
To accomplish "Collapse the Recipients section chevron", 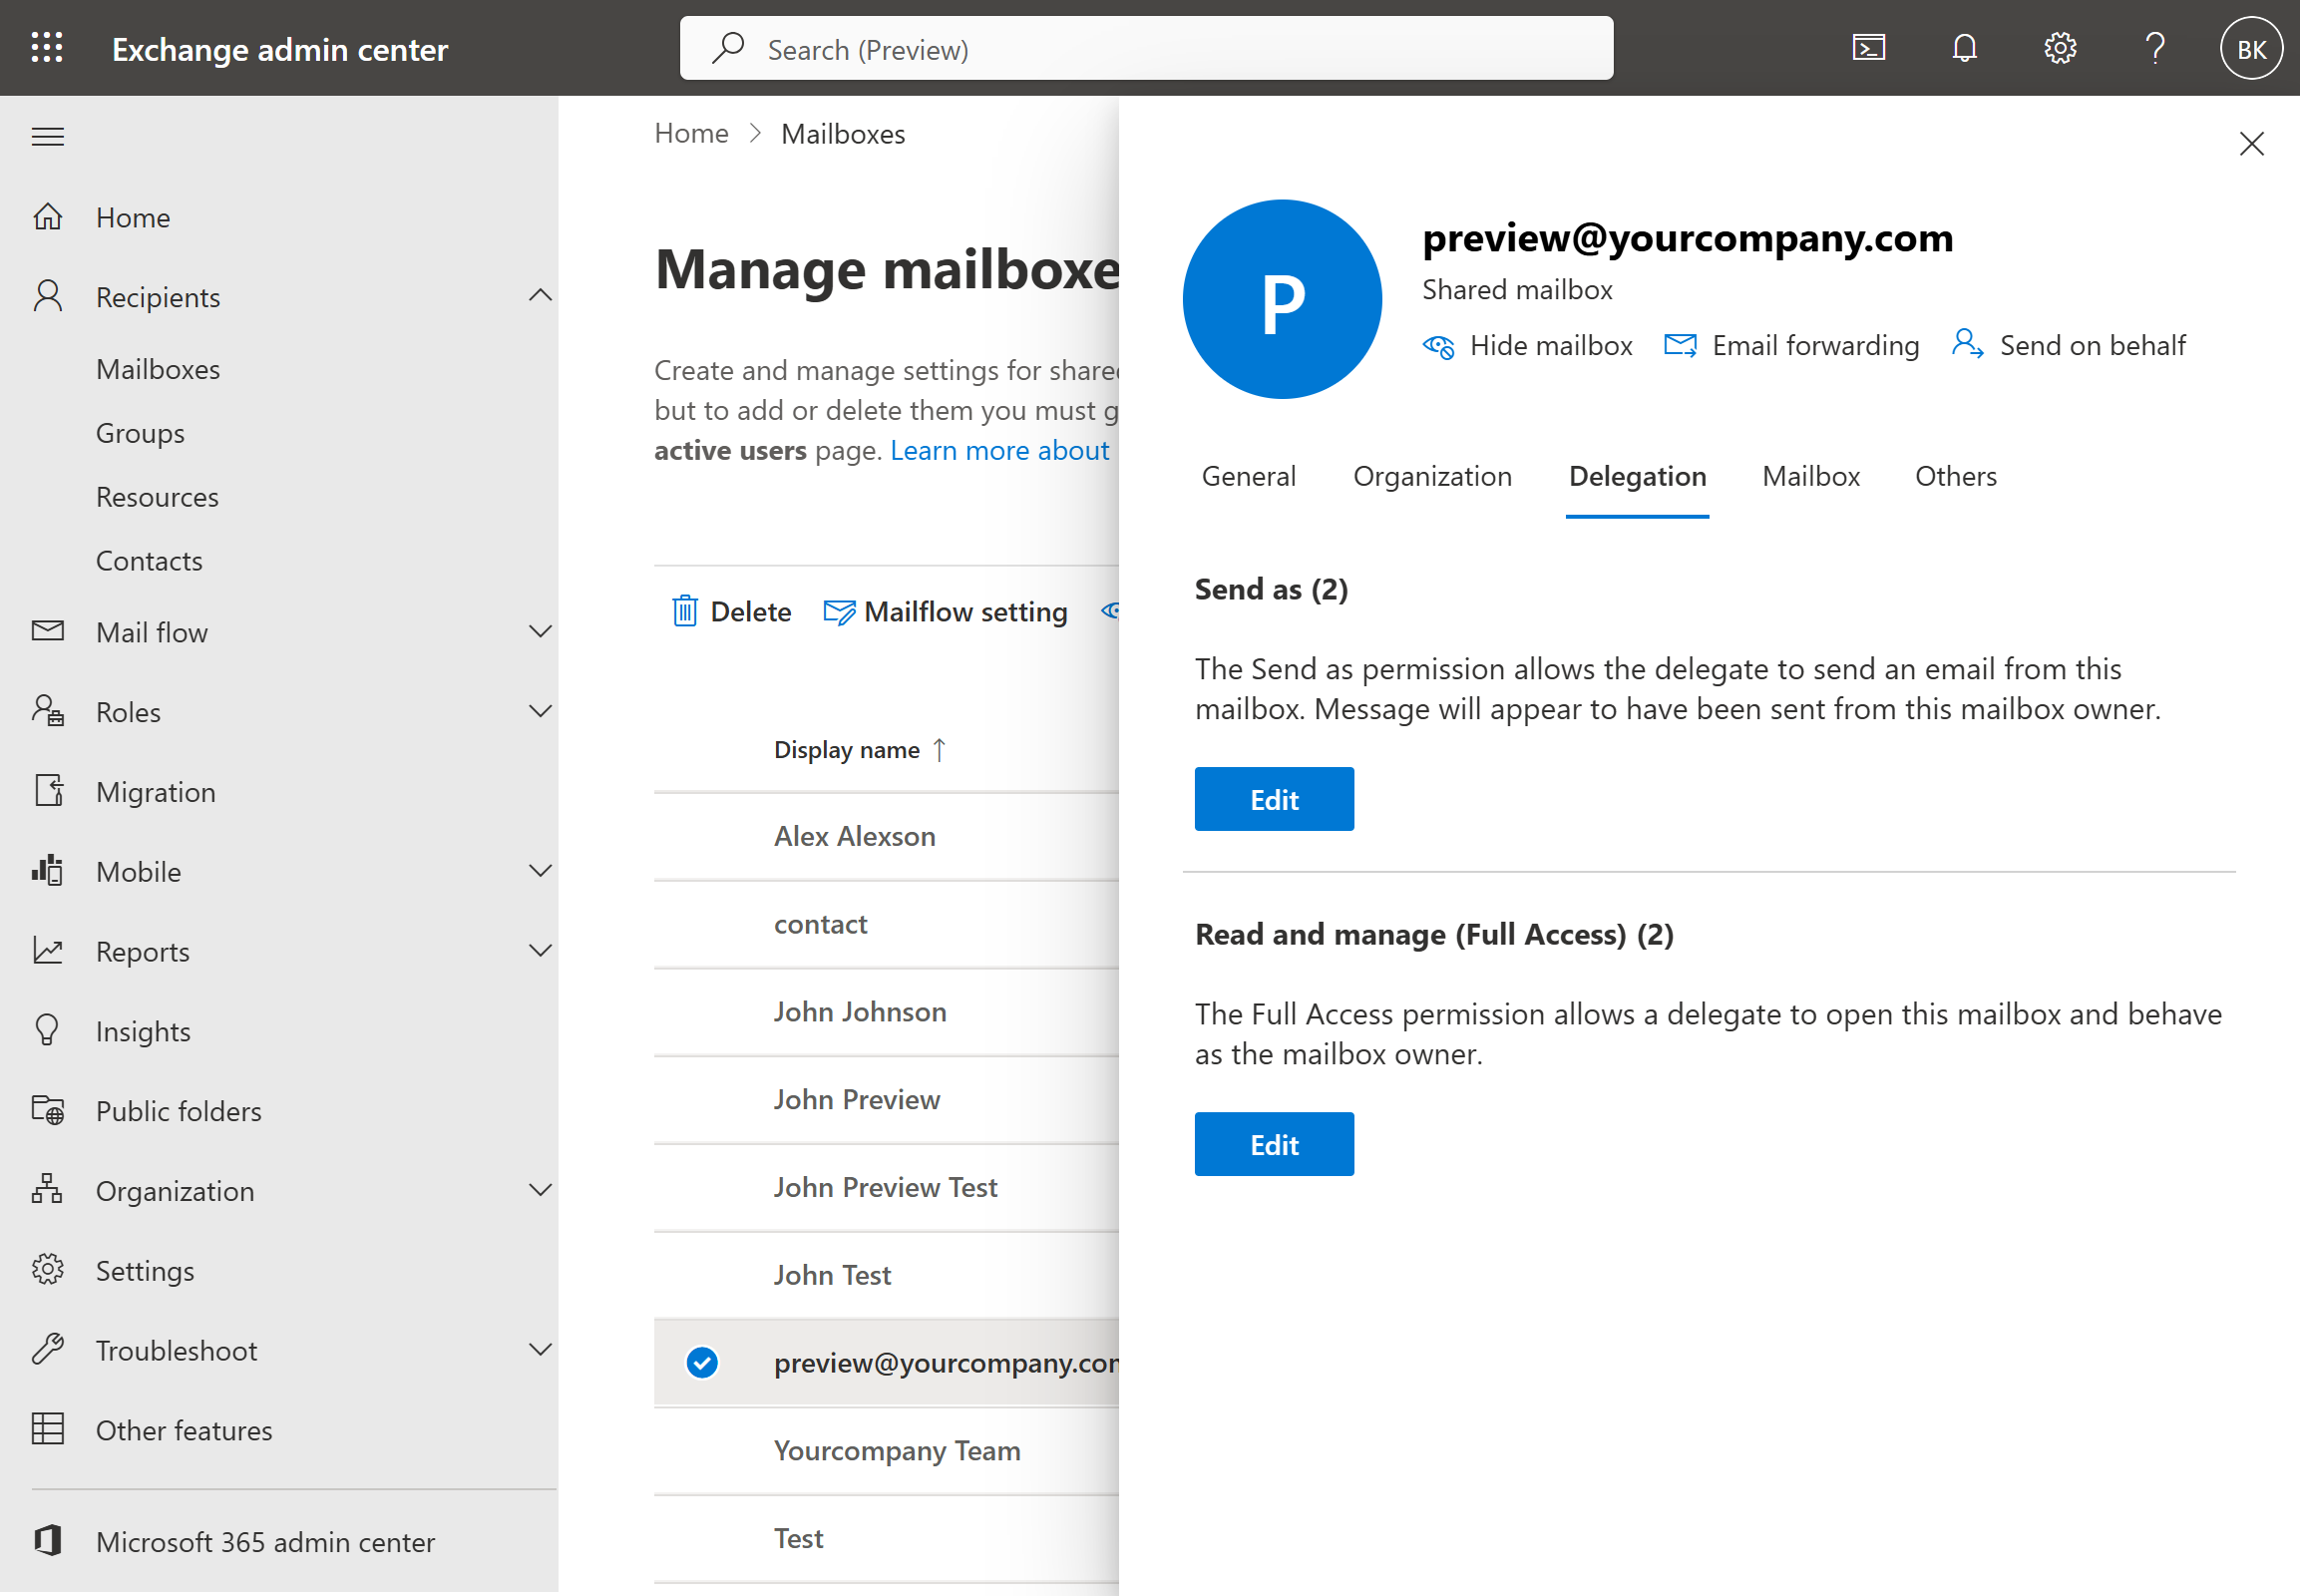I will tap(540, 296).
